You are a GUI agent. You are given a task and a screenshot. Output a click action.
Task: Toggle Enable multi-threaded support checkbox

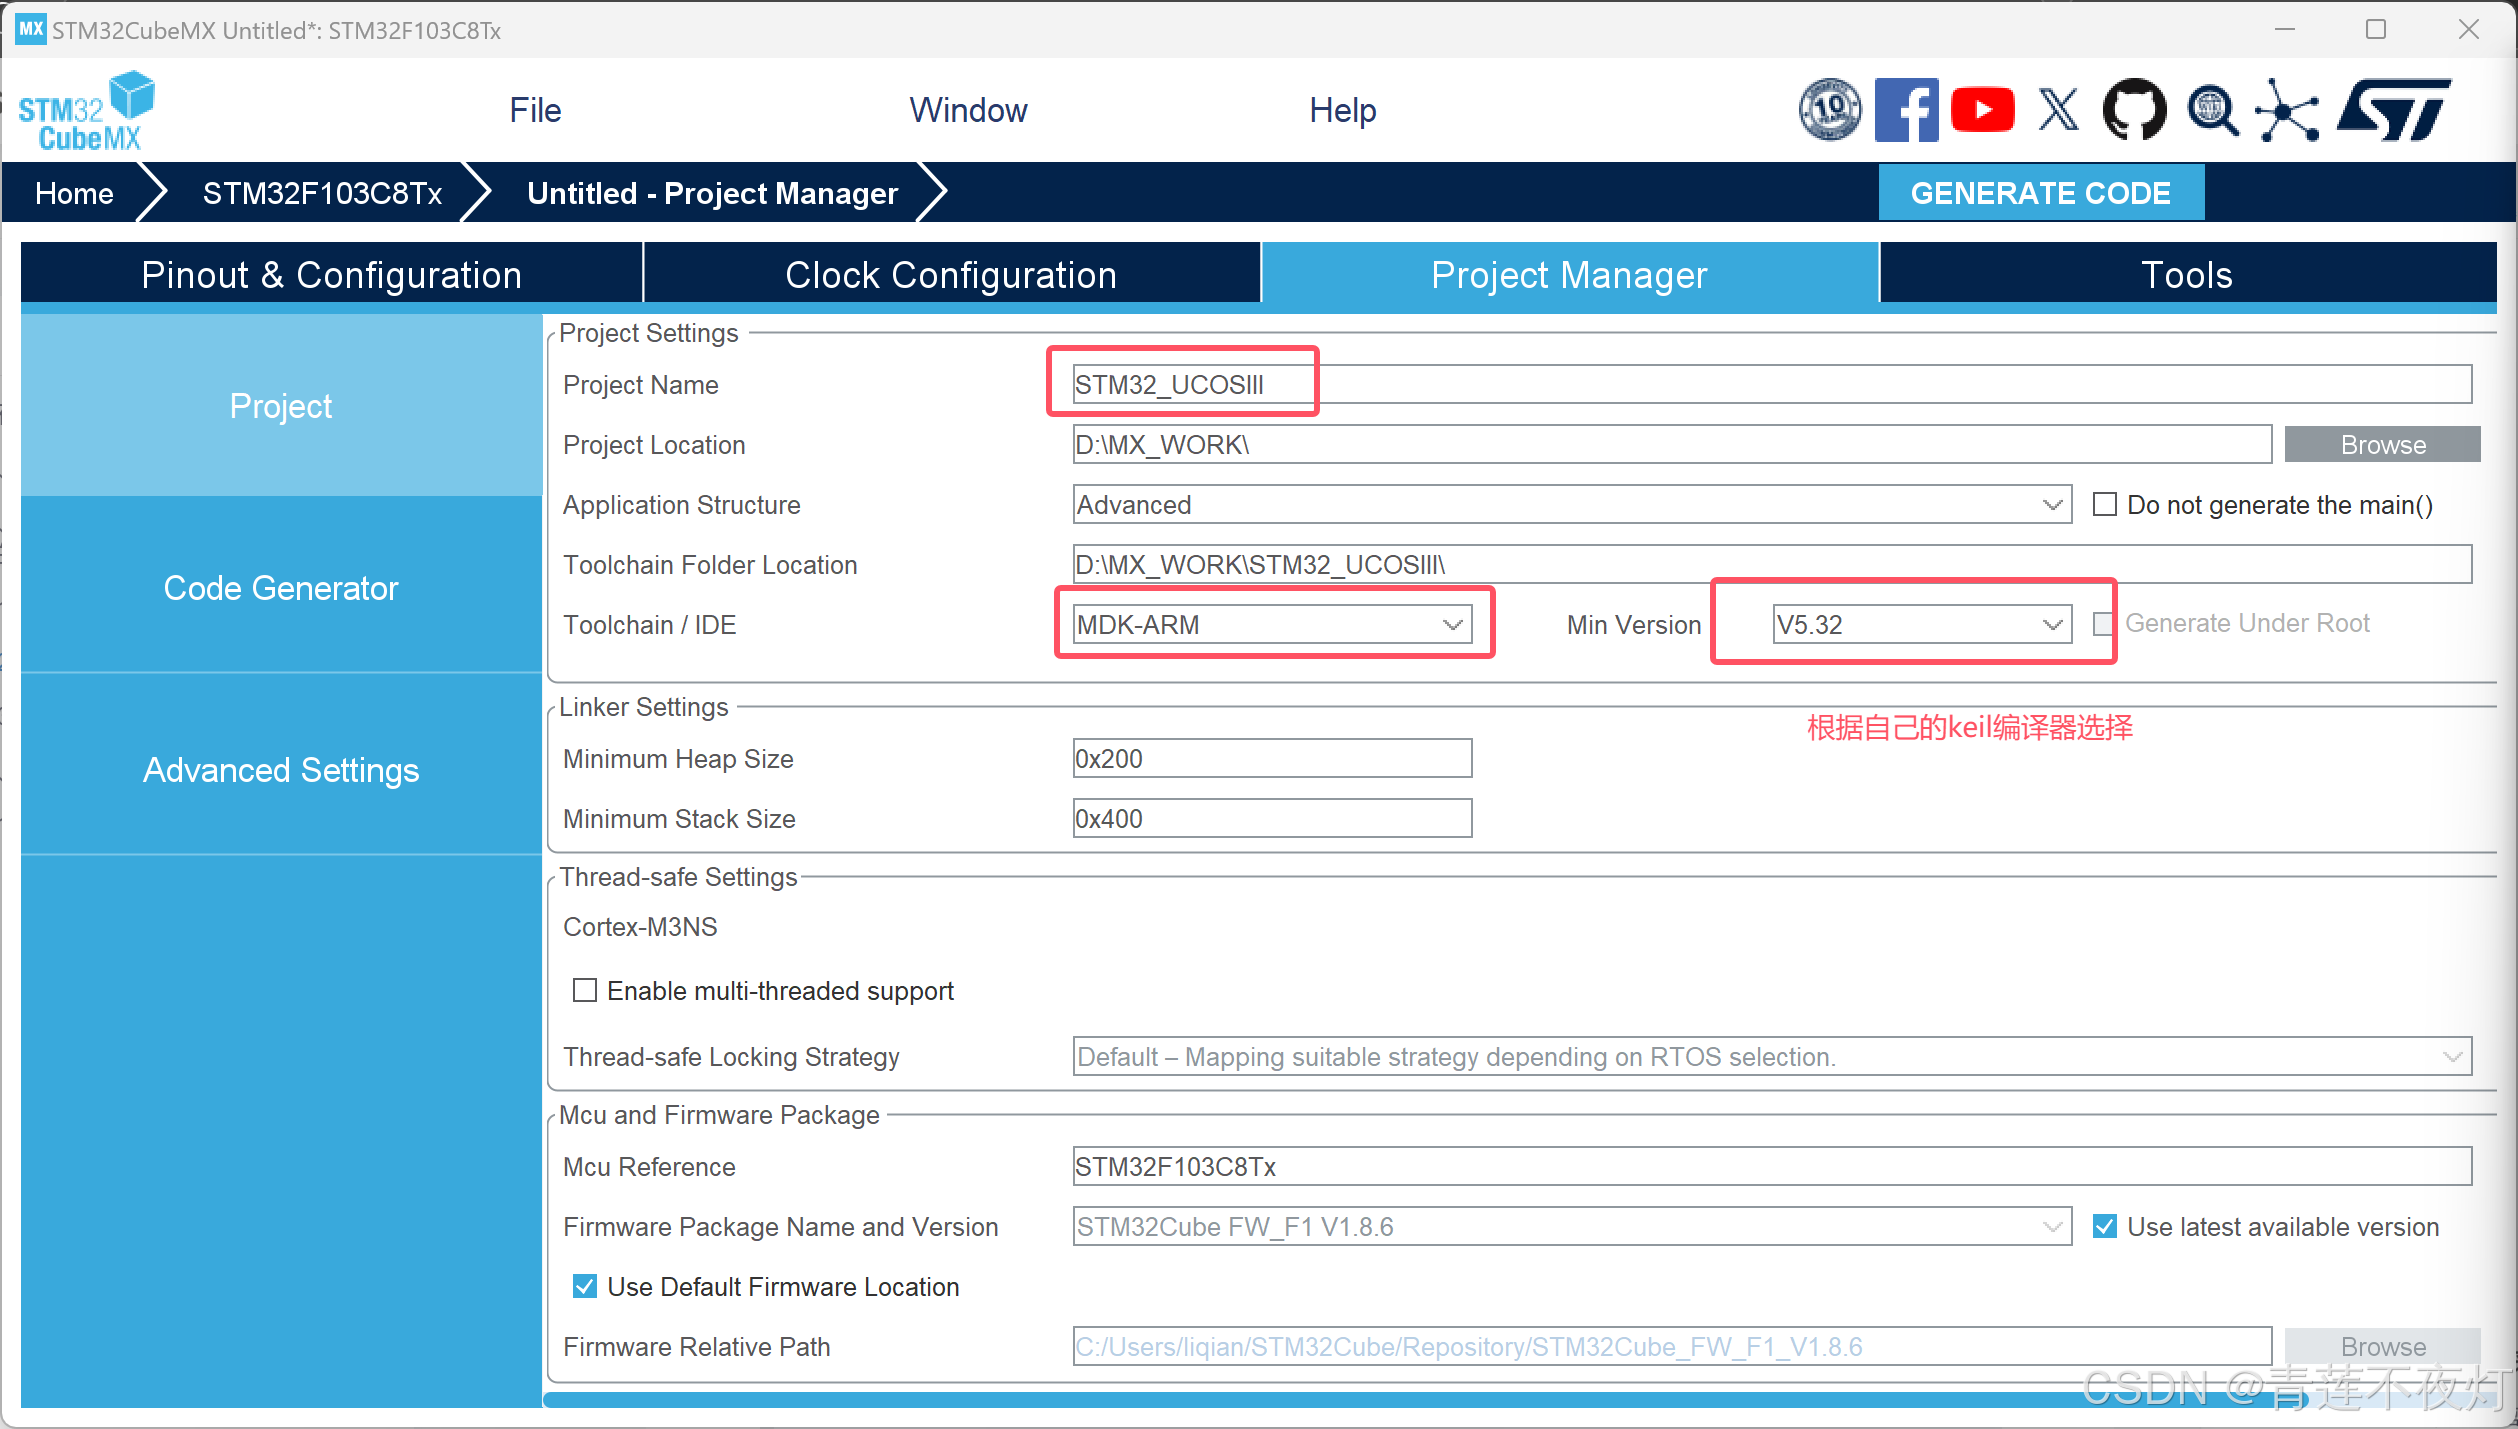[x=585, y=990]
